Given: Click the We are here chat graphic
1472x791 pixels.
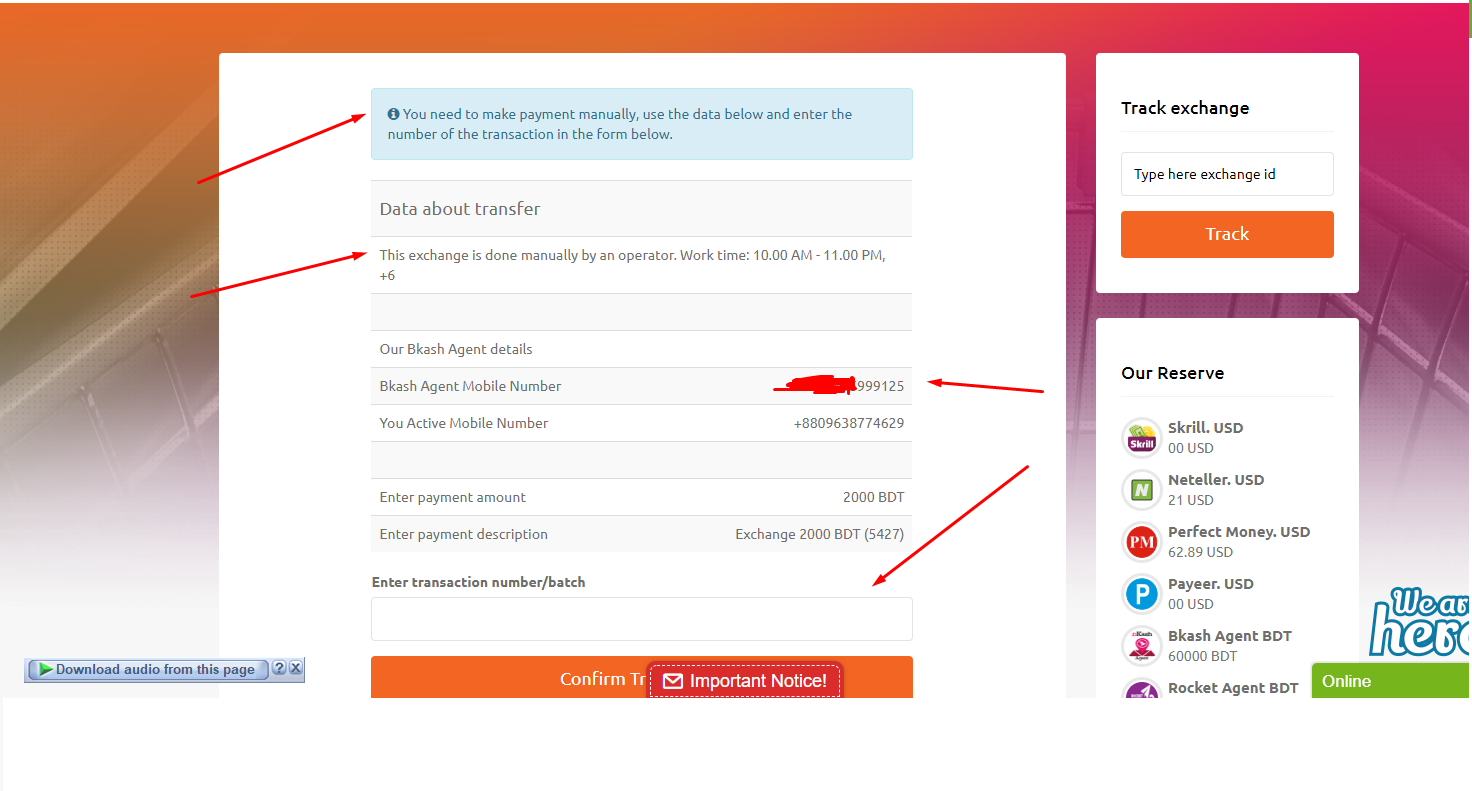Looking at the screenshot, I should tap(1420, 622).
